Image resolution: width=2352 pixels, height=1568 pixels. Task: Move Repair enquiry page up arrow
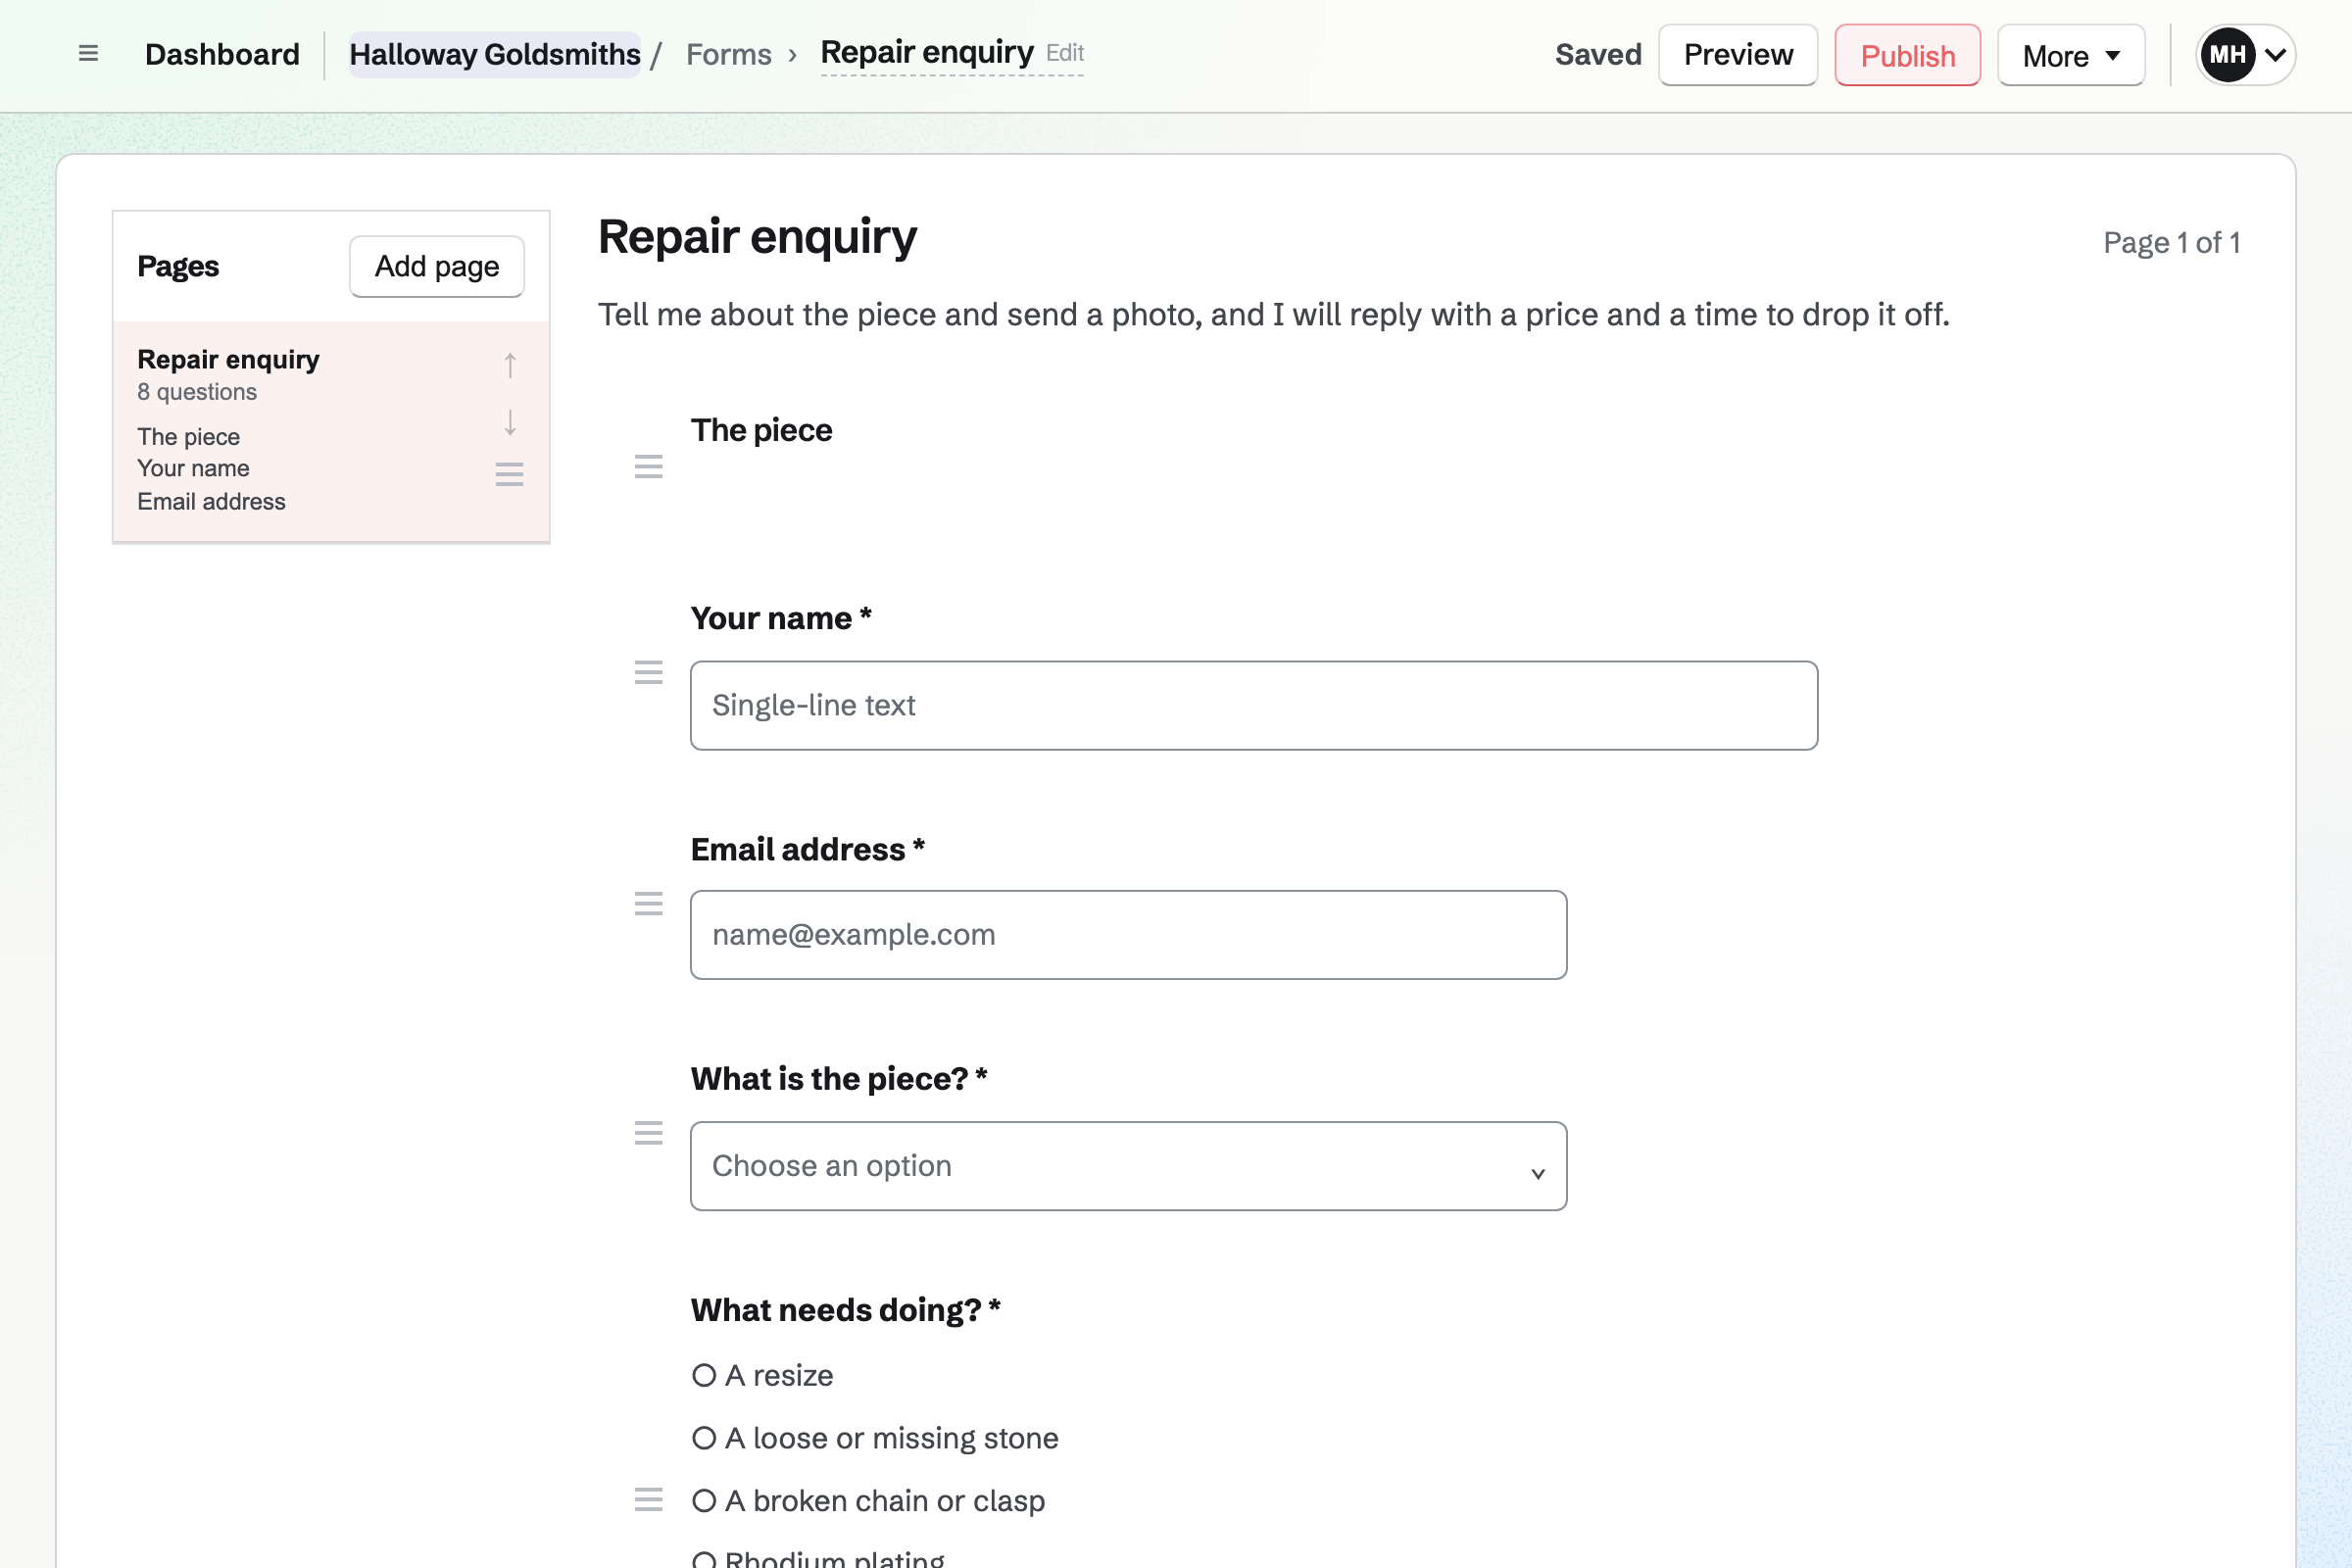(x=510, y=366)
